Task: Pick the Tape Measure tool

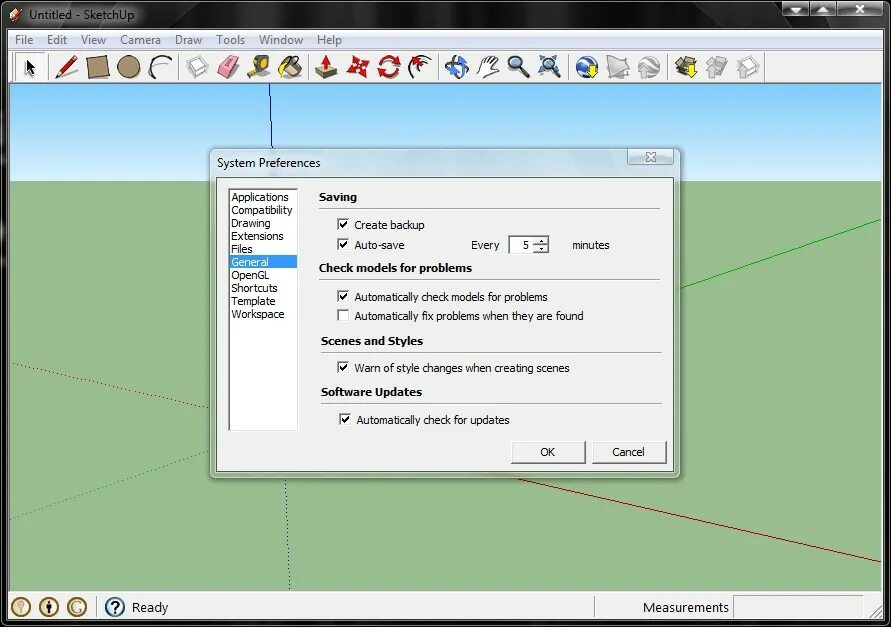Action: 259,67
